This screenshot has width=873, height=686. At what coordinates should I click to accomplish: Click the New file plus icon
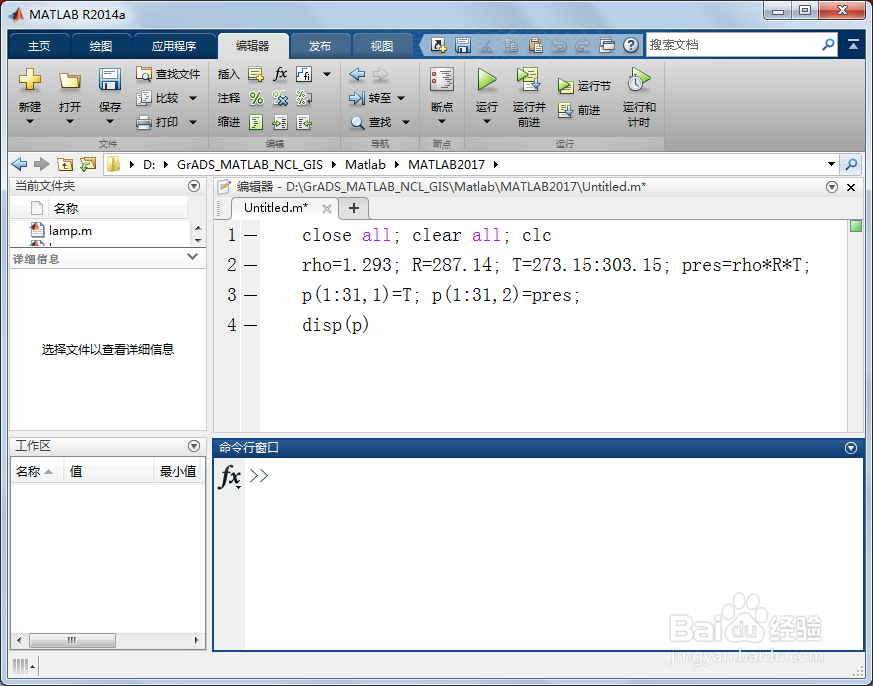(x=30, y=80)
